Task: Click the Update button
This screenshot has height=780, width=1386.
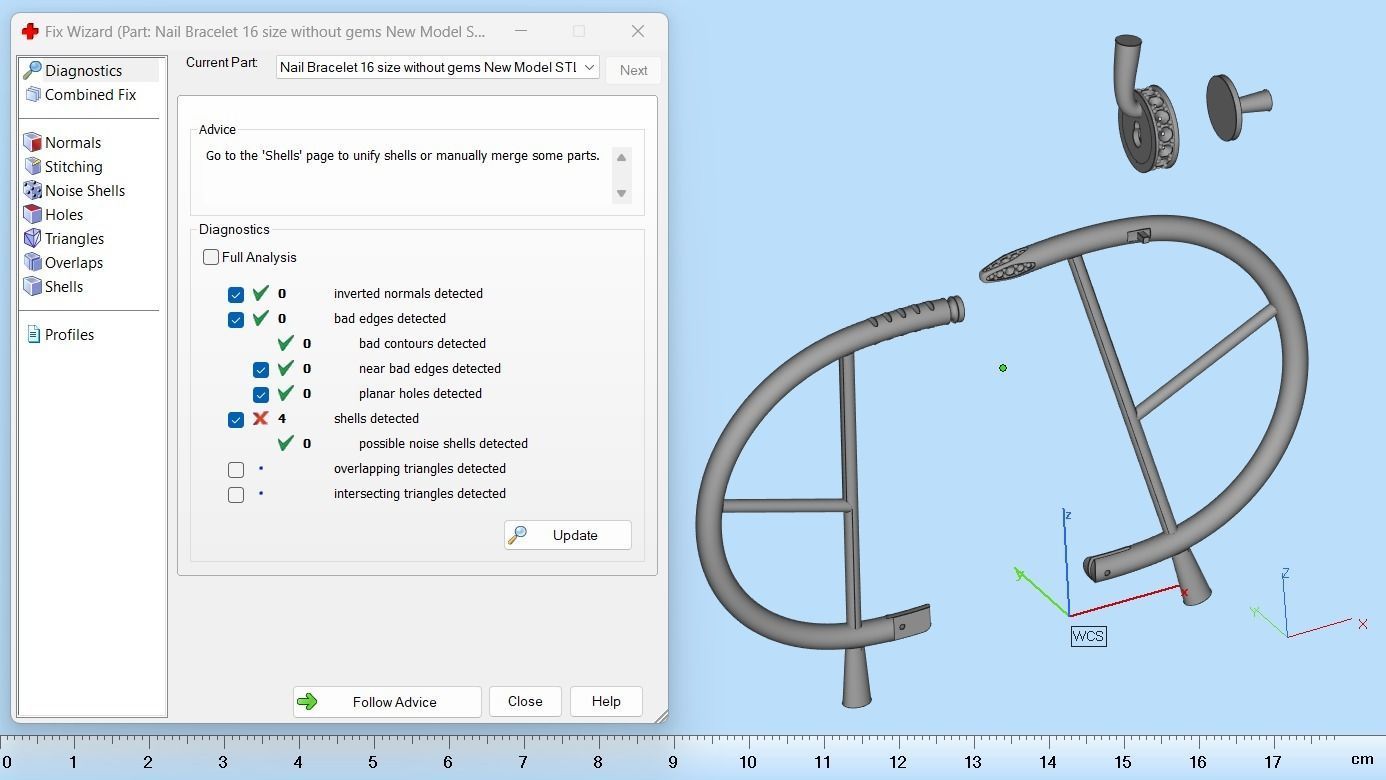Action: [x=568, y=535]
